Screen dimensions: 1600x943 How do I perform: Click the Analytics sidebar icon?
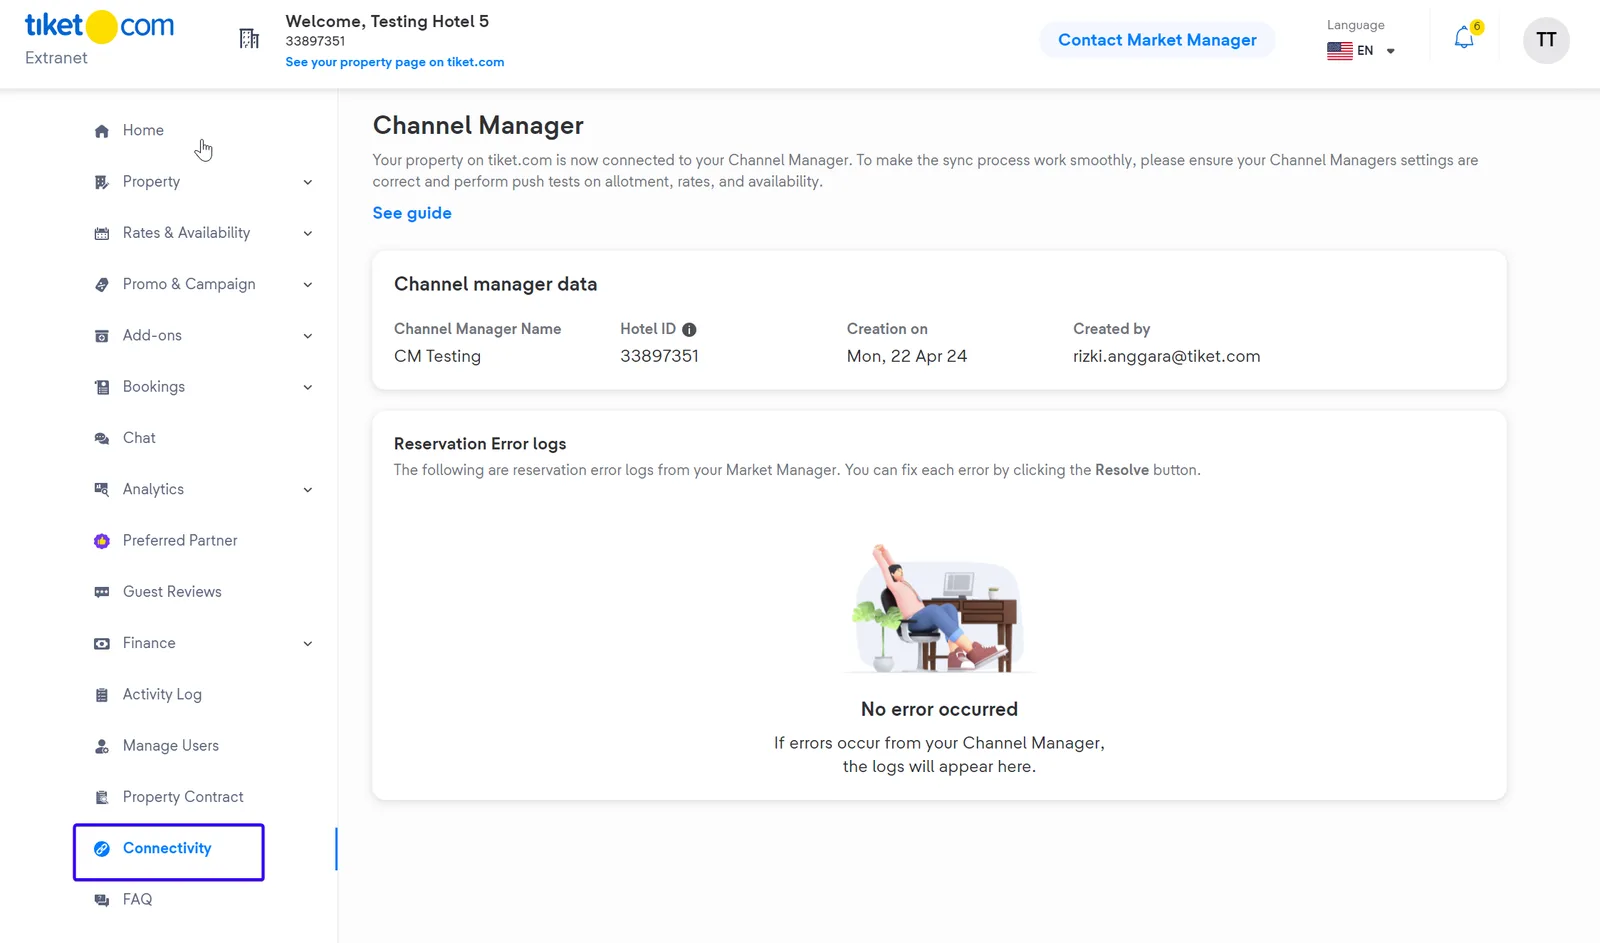[101, 490]
